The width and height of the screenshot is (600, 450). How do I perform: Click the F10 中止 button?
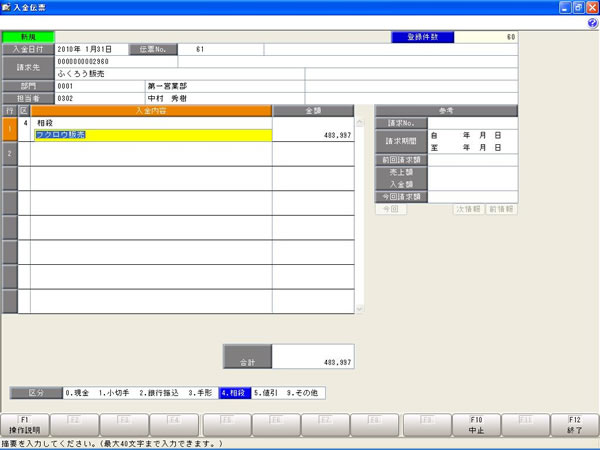pos(476,425)
